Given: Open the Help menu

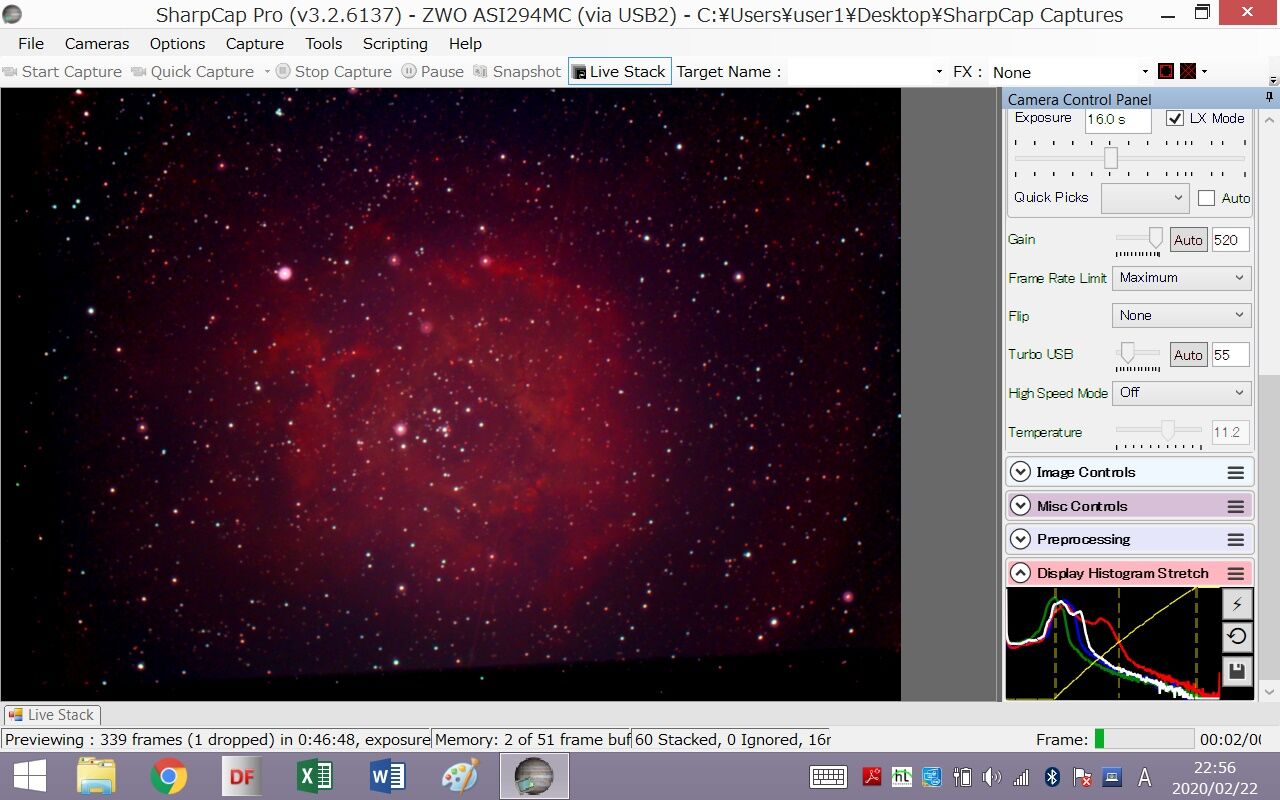Looking at the screenshot, I should pos(465,44).
